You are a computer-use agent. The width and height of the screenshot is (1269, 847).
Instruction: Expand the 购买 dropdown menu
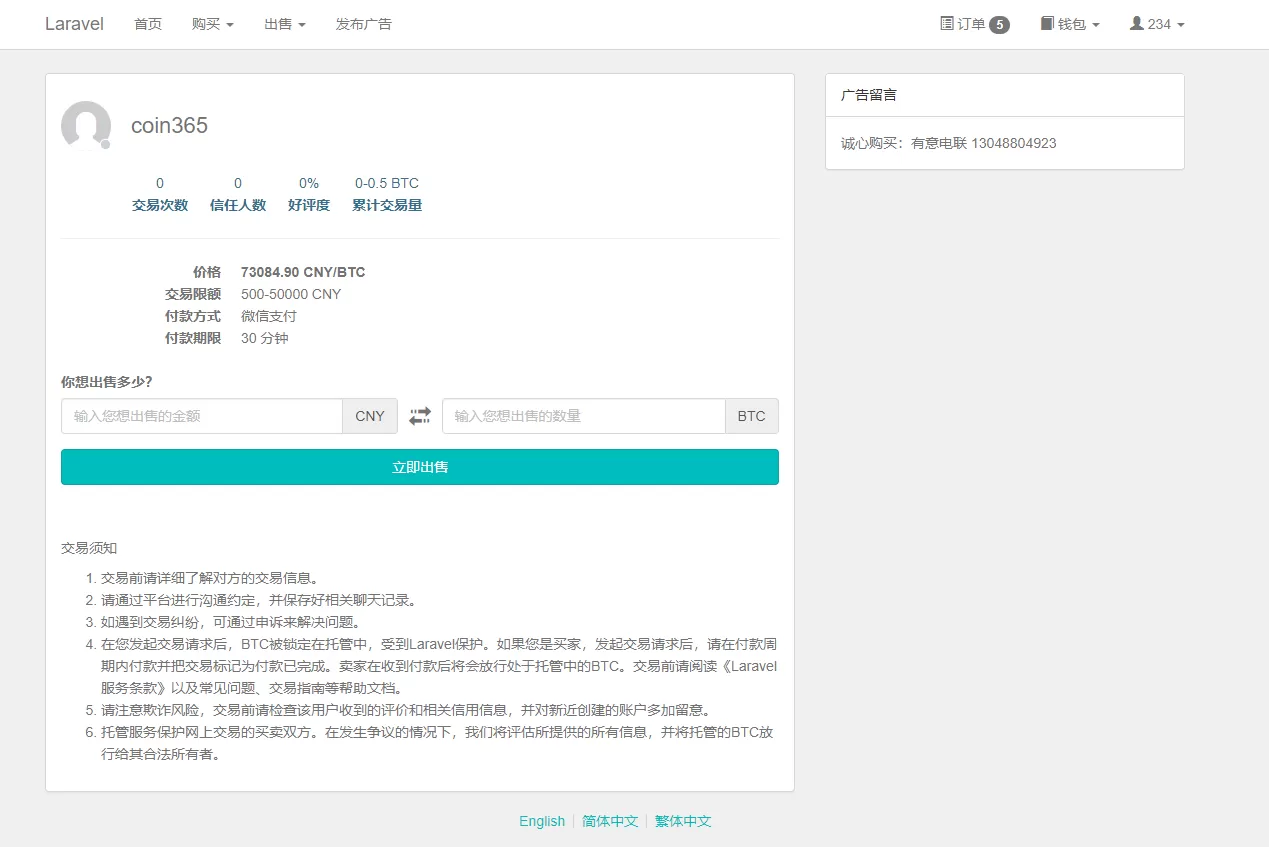tap(212, 24)
